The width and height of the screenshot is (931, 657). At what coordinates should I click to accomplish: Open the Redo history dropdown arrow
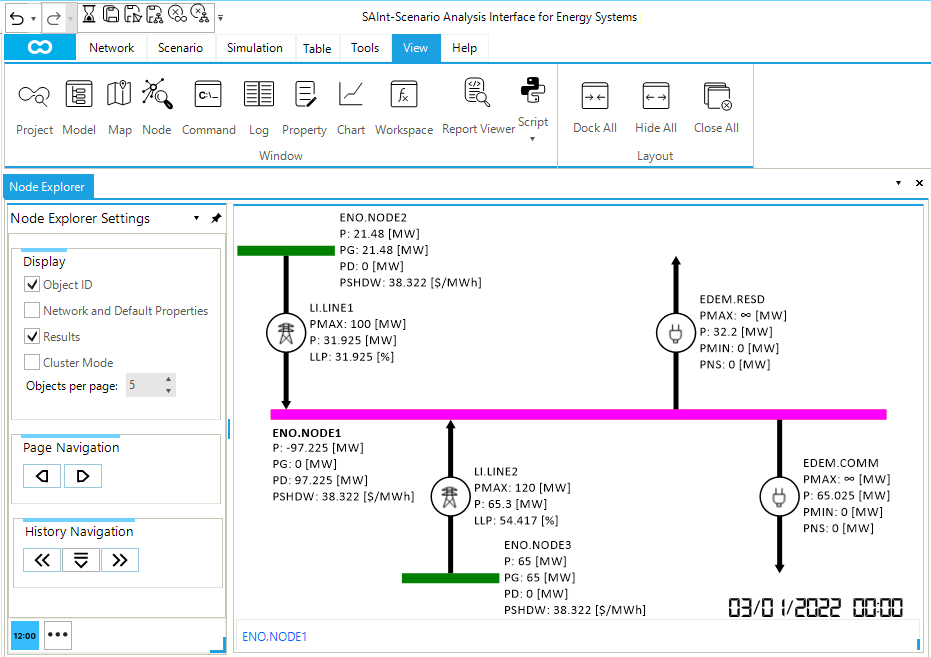click(x=70, y=18)
